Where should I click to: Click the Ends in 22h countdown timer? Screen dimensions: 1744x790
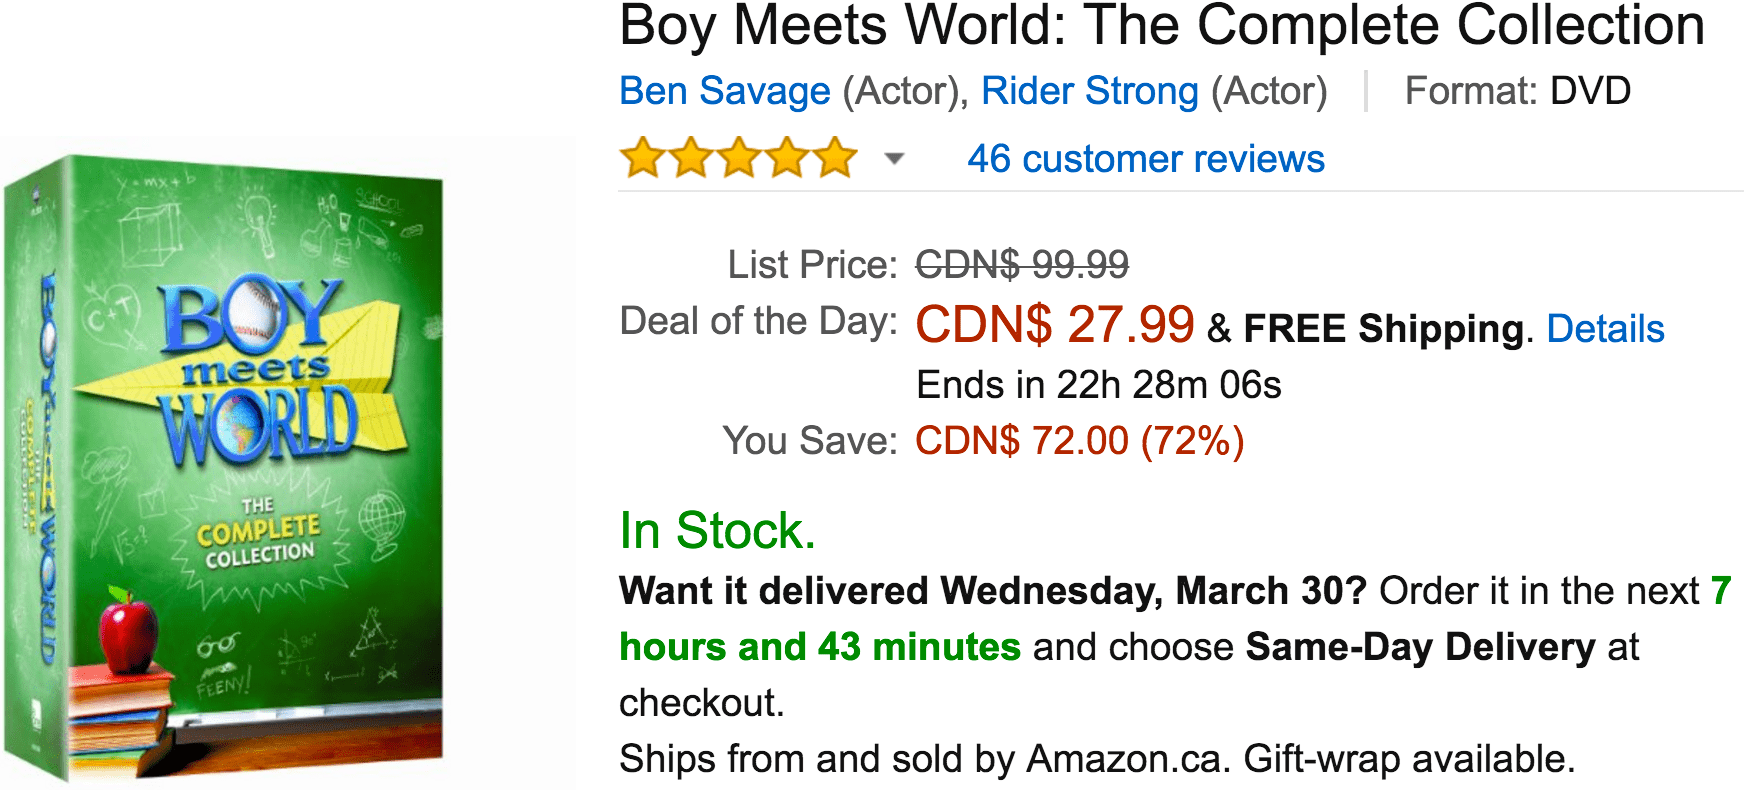click(x=1101, y=384)
